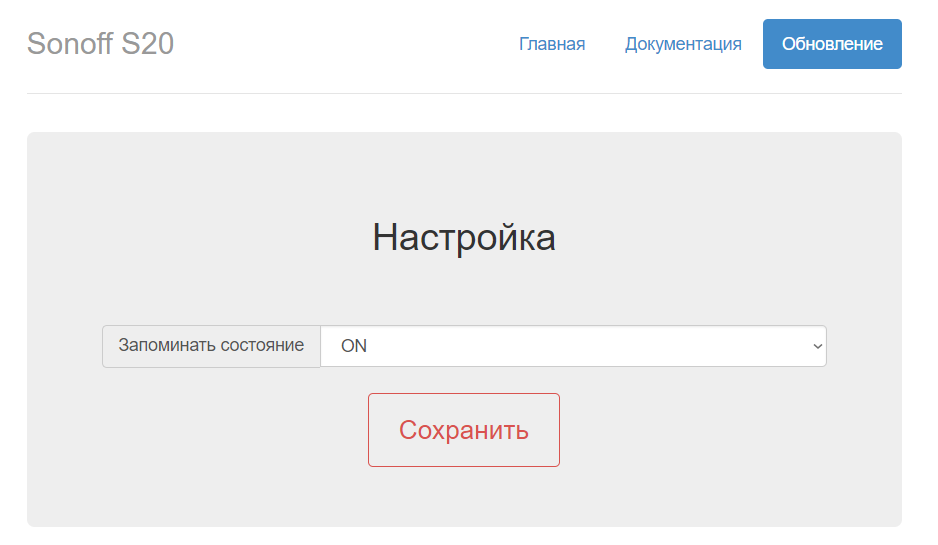The width and height of the screenshot is (938, 545).
Task: Open the Sonoff S20 brand link
Action: click(x=100, y=44)
